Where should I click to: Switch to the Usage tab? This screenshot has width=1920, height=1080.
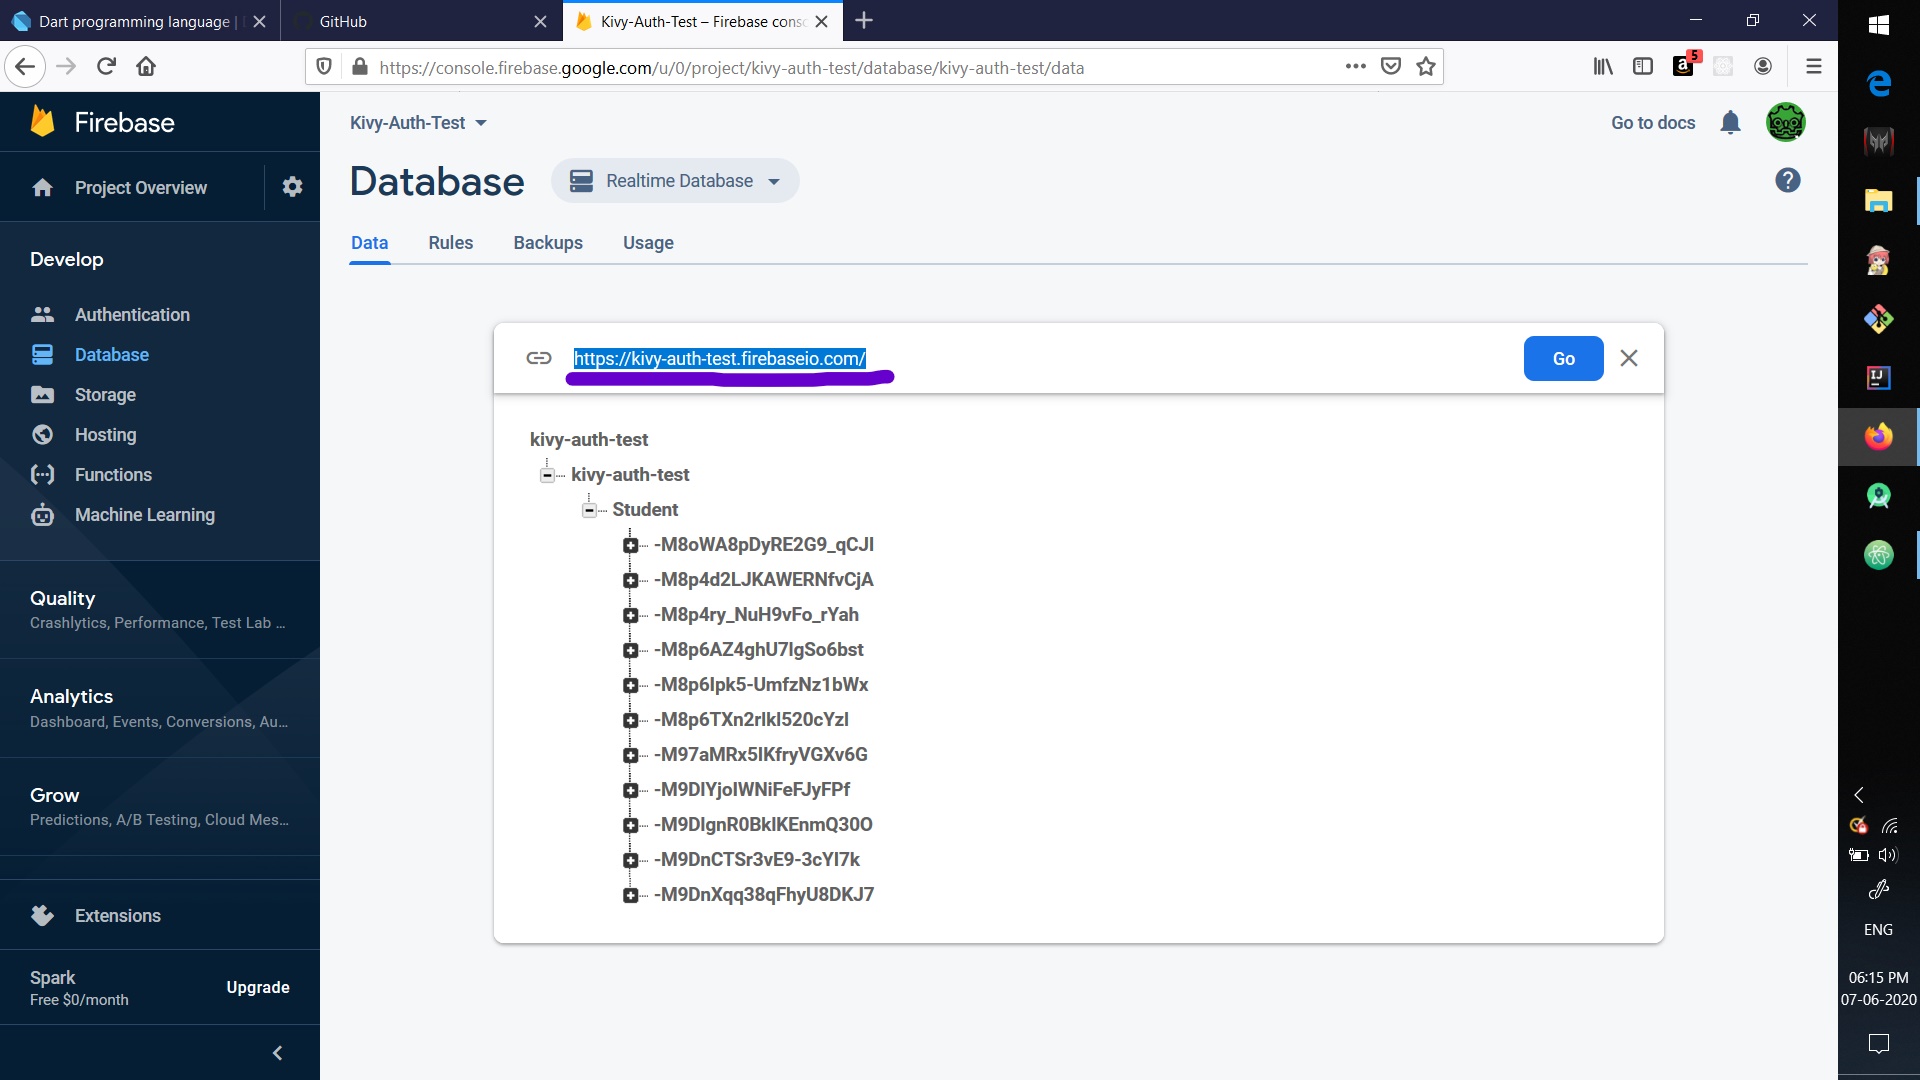click(x=648, y=243)
